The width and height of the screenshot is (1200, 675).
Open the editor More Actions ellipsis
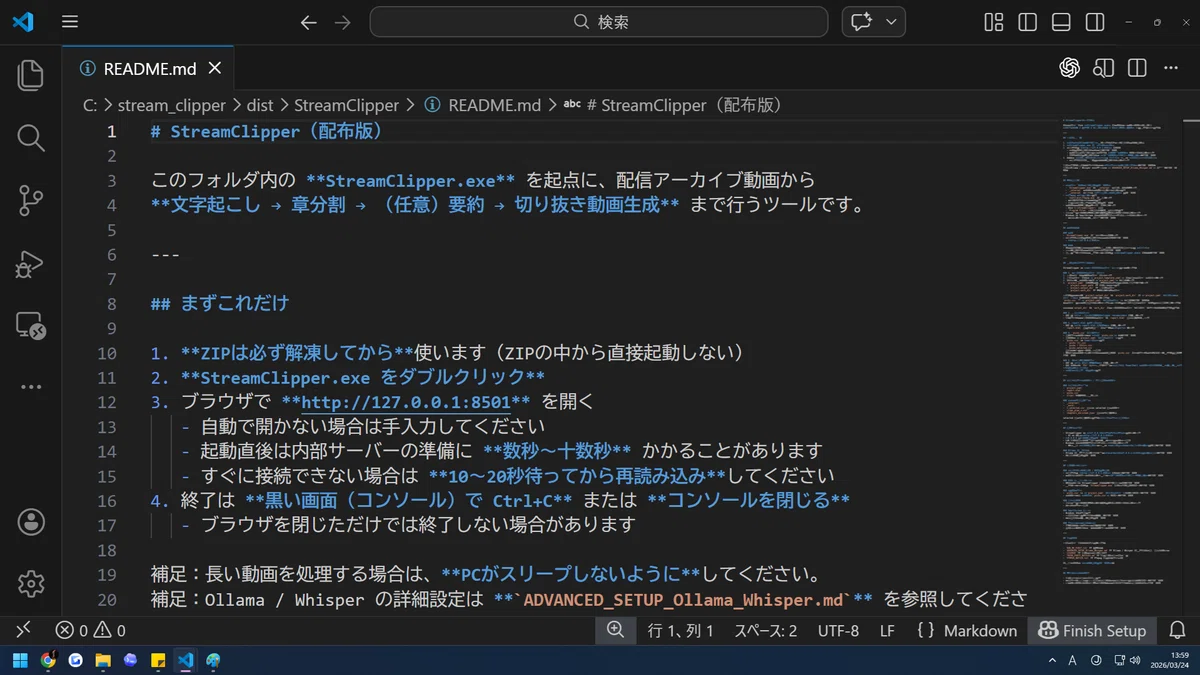click(x=1171, y=68)
